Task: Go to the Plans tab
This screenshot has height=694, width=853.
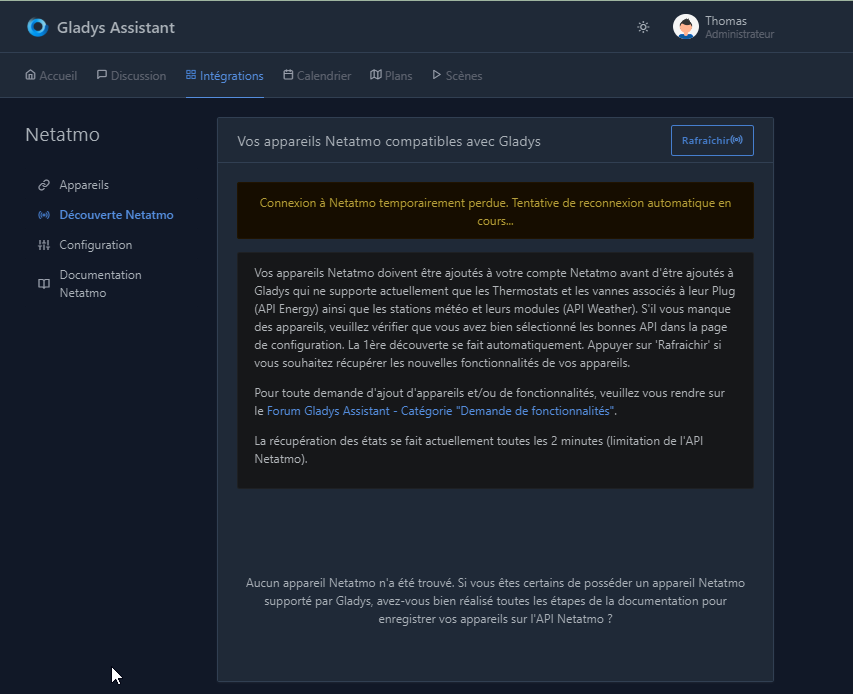Action: pos(391,76)
